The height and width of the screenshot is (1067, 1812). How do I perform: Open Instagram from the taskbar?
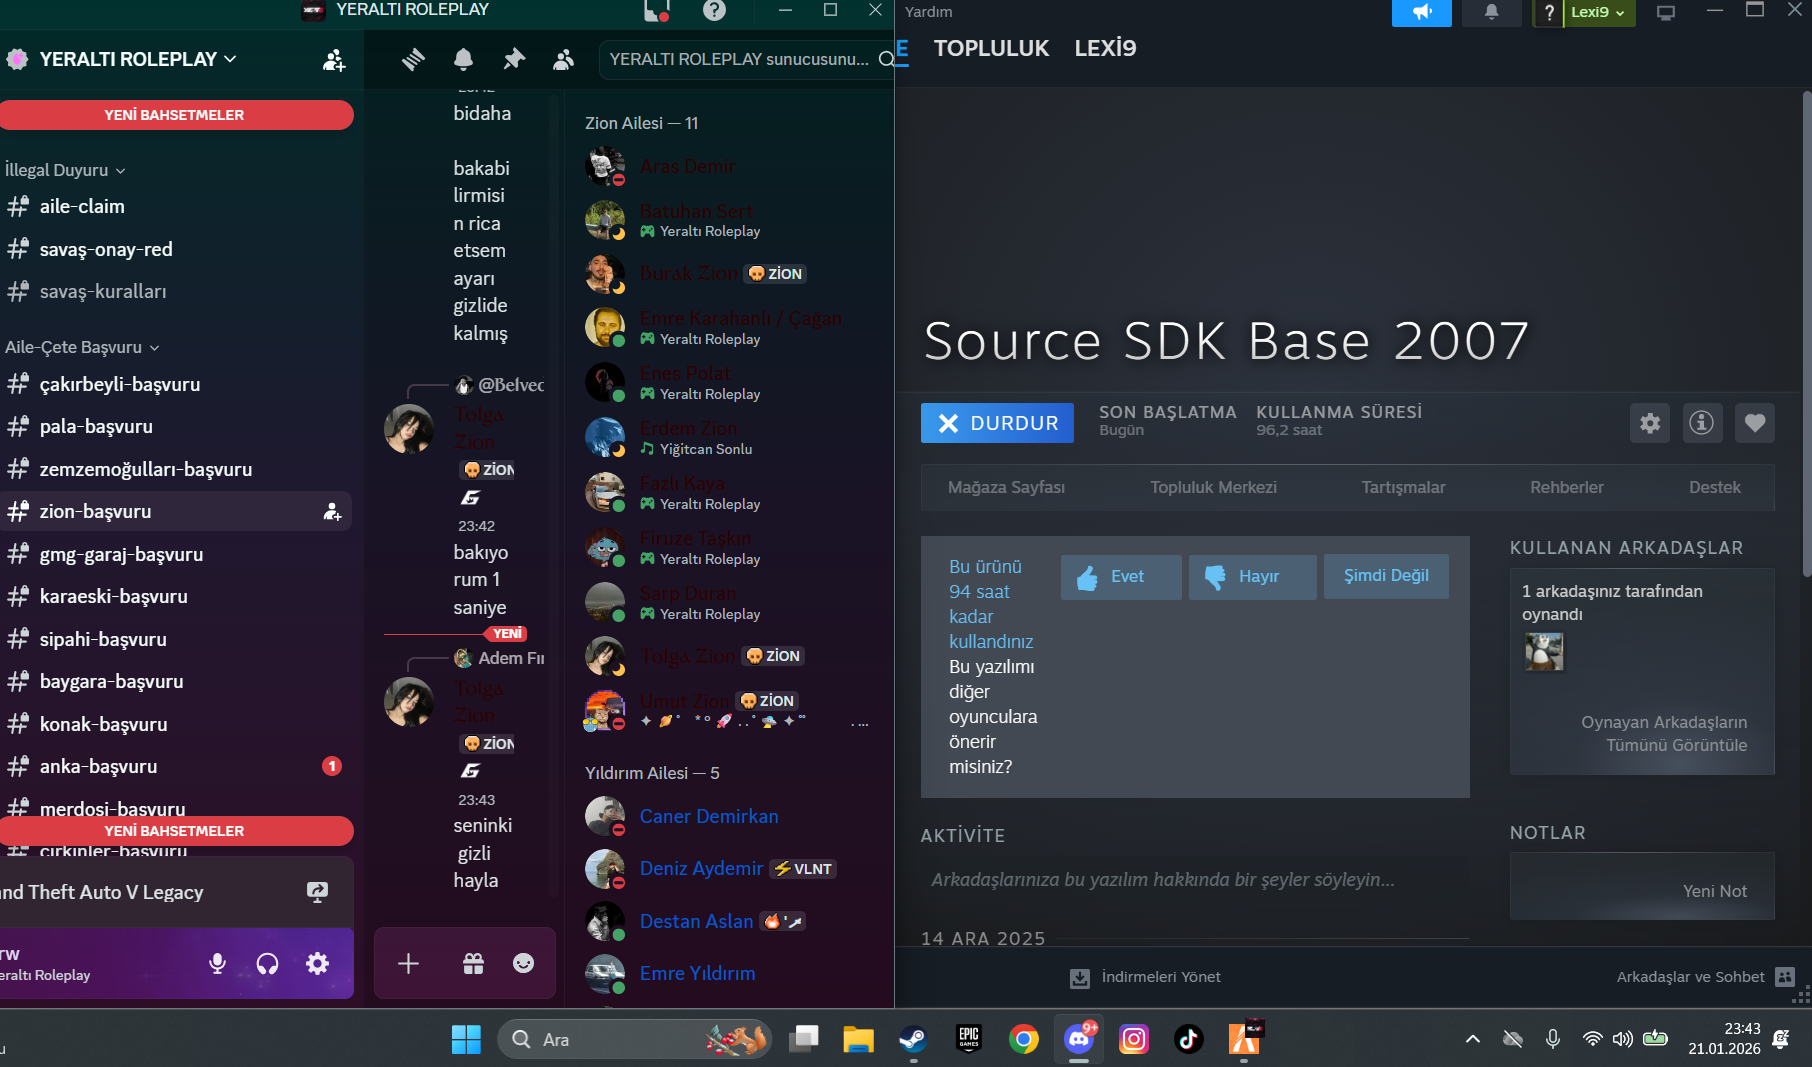(1133, 1040)
